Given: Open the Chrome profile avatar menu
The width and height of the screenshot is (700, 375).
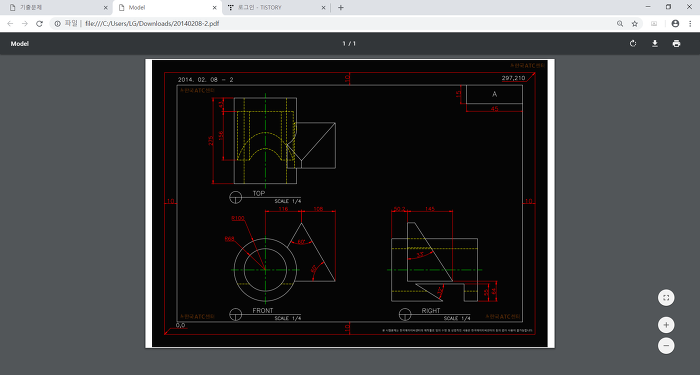Looking at the screenshot, I should pos(675,24).
